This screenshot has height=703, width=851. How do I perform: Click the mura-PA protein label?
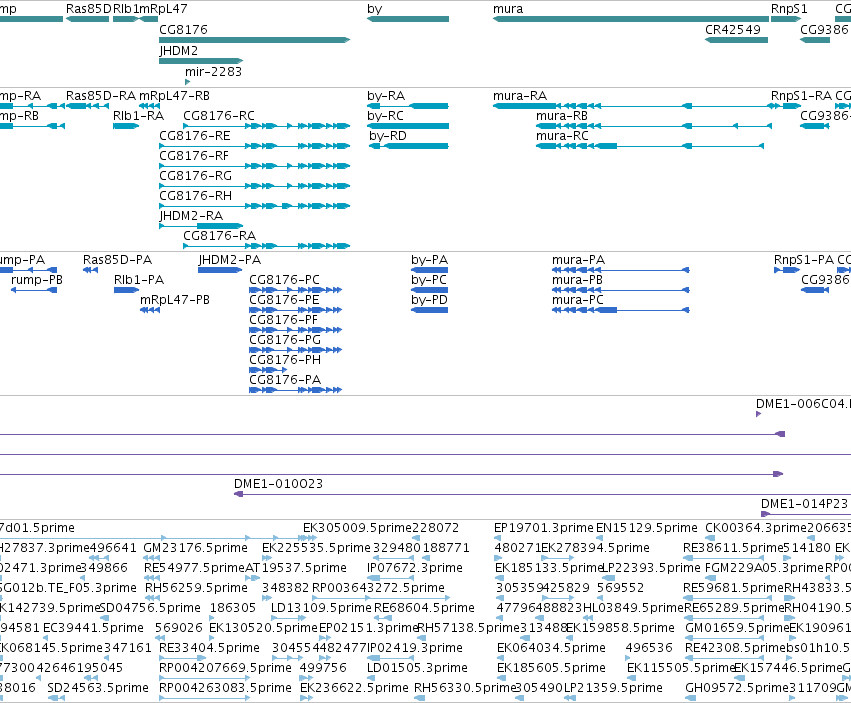(578, 259)
